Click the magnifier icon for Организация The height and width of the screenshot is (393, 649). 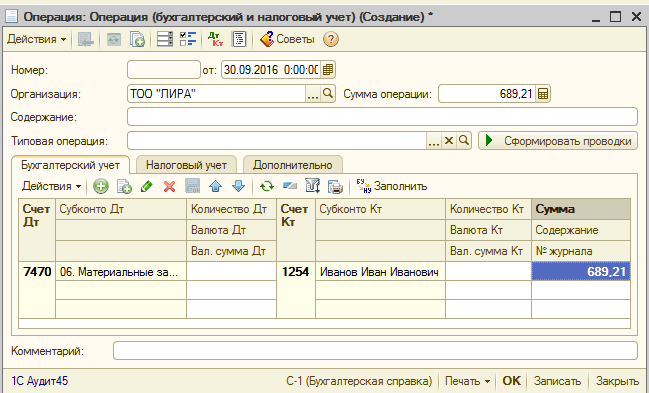point(327,94)
